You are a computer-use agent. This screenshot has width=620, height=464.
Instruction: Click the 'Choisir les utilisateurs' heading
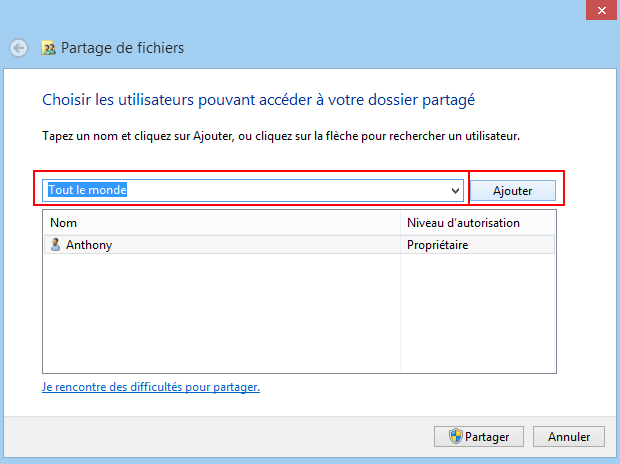(258, 100)
